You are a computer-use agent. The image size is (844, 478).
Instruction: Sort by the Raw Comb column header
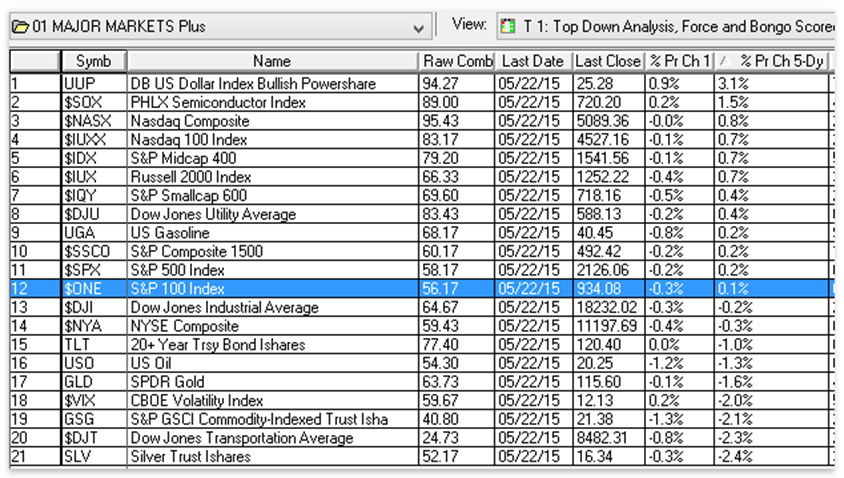[456, 61]
